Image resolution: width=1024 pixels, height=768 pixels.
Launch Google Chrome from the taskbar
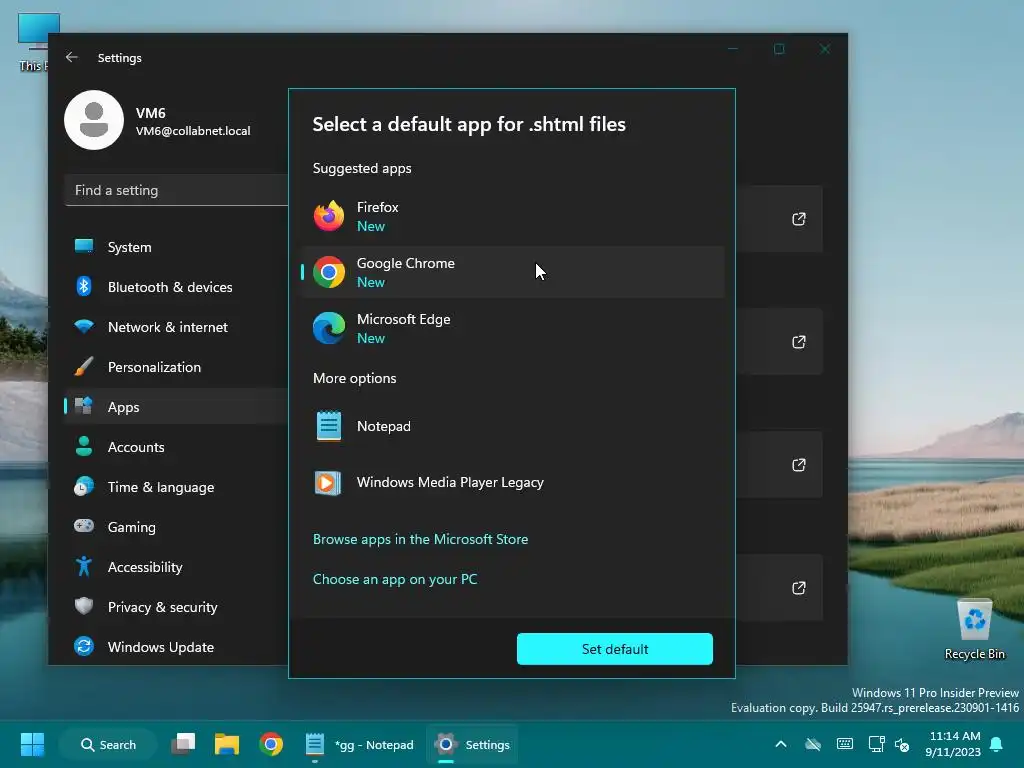pyautogui.click(x=271, y=744)
